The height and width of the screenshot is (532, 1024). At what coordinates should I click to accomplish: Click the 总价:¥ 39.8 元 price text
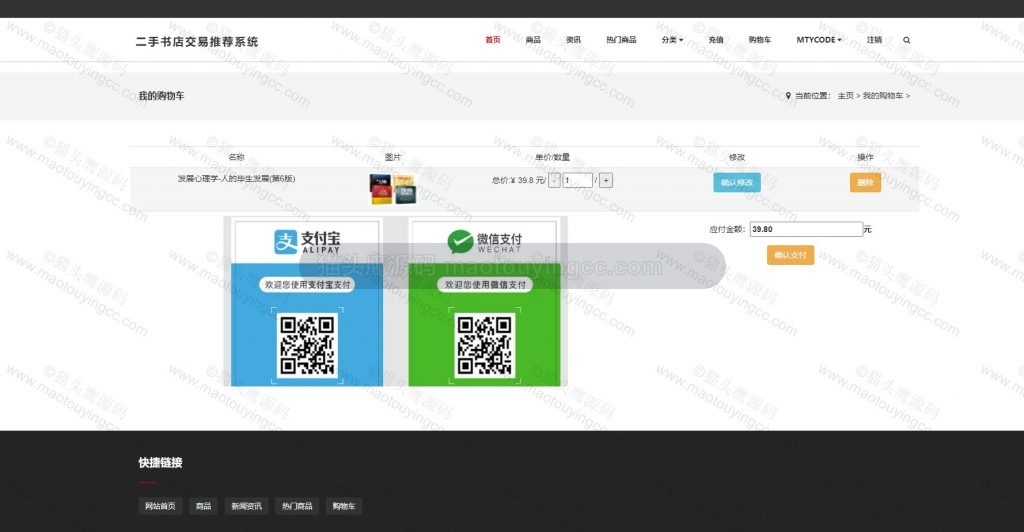coord(518,180)
